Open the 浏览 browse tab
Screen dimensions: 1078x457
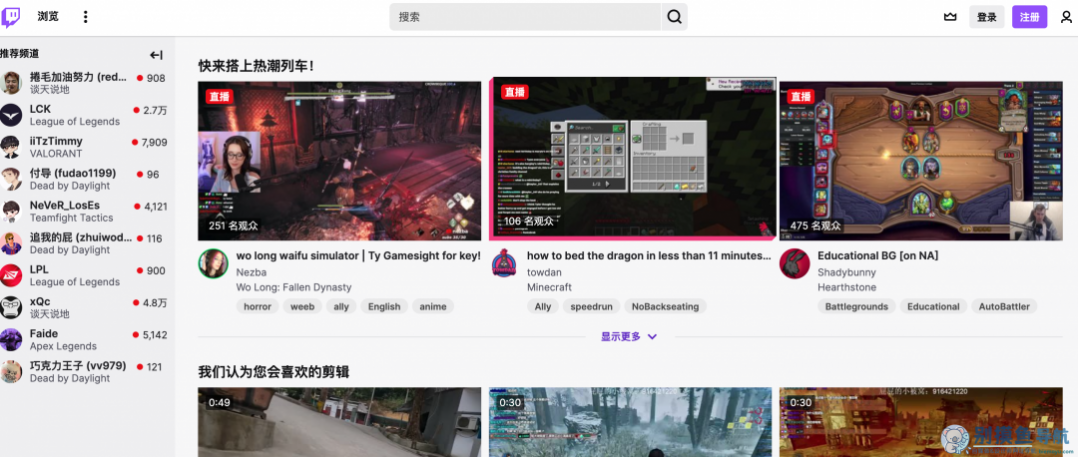click(x=48, y=17)
